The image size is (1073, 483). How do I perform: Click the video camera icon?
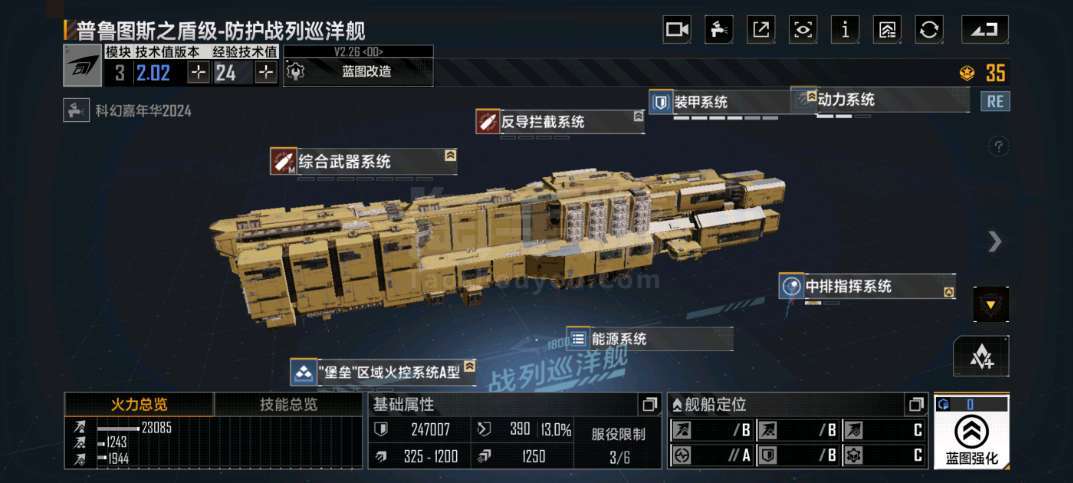click(x=676, y=29)
